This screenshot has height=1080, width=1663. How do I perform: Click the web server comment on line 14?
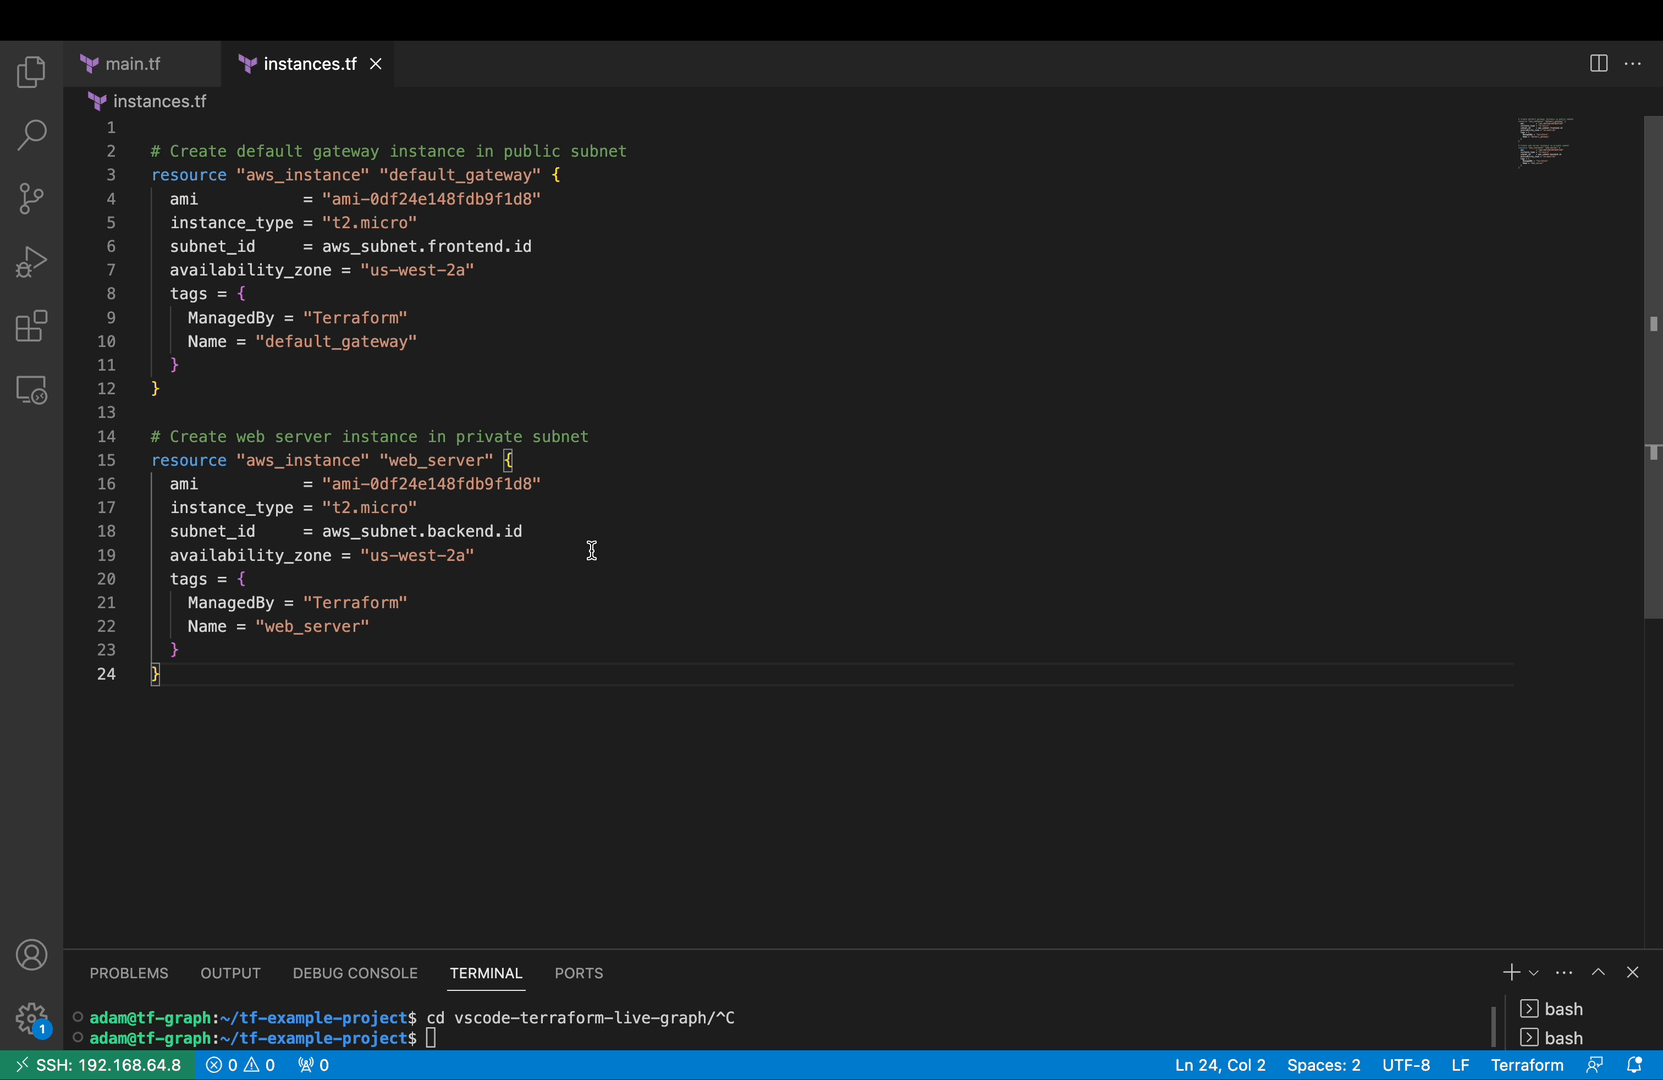click(x=369, y=437)
